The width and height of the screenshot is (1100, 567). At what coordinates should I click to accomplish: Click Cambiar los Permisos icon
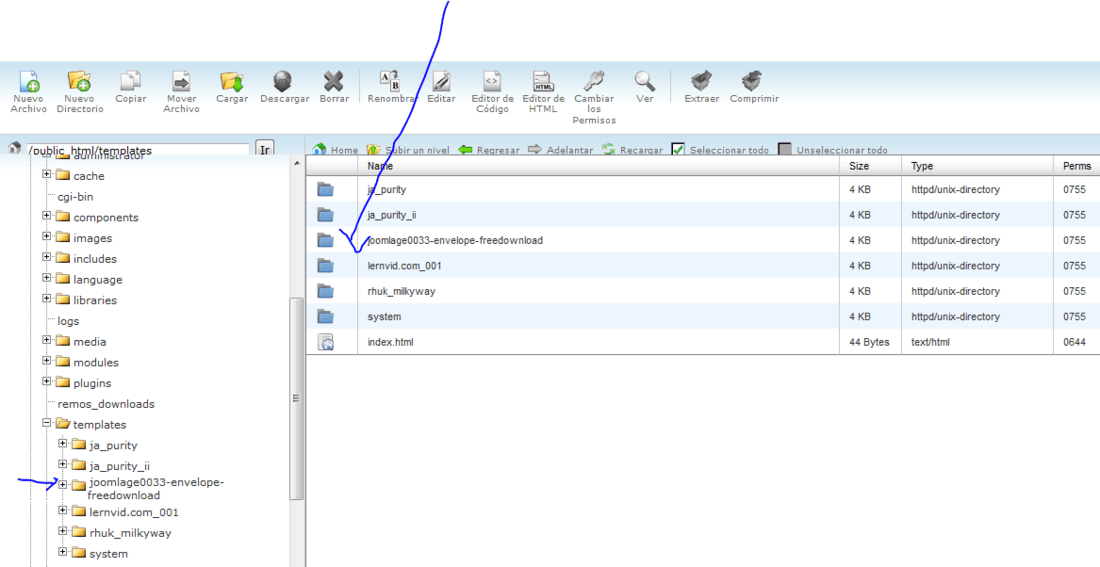(594, 81)
